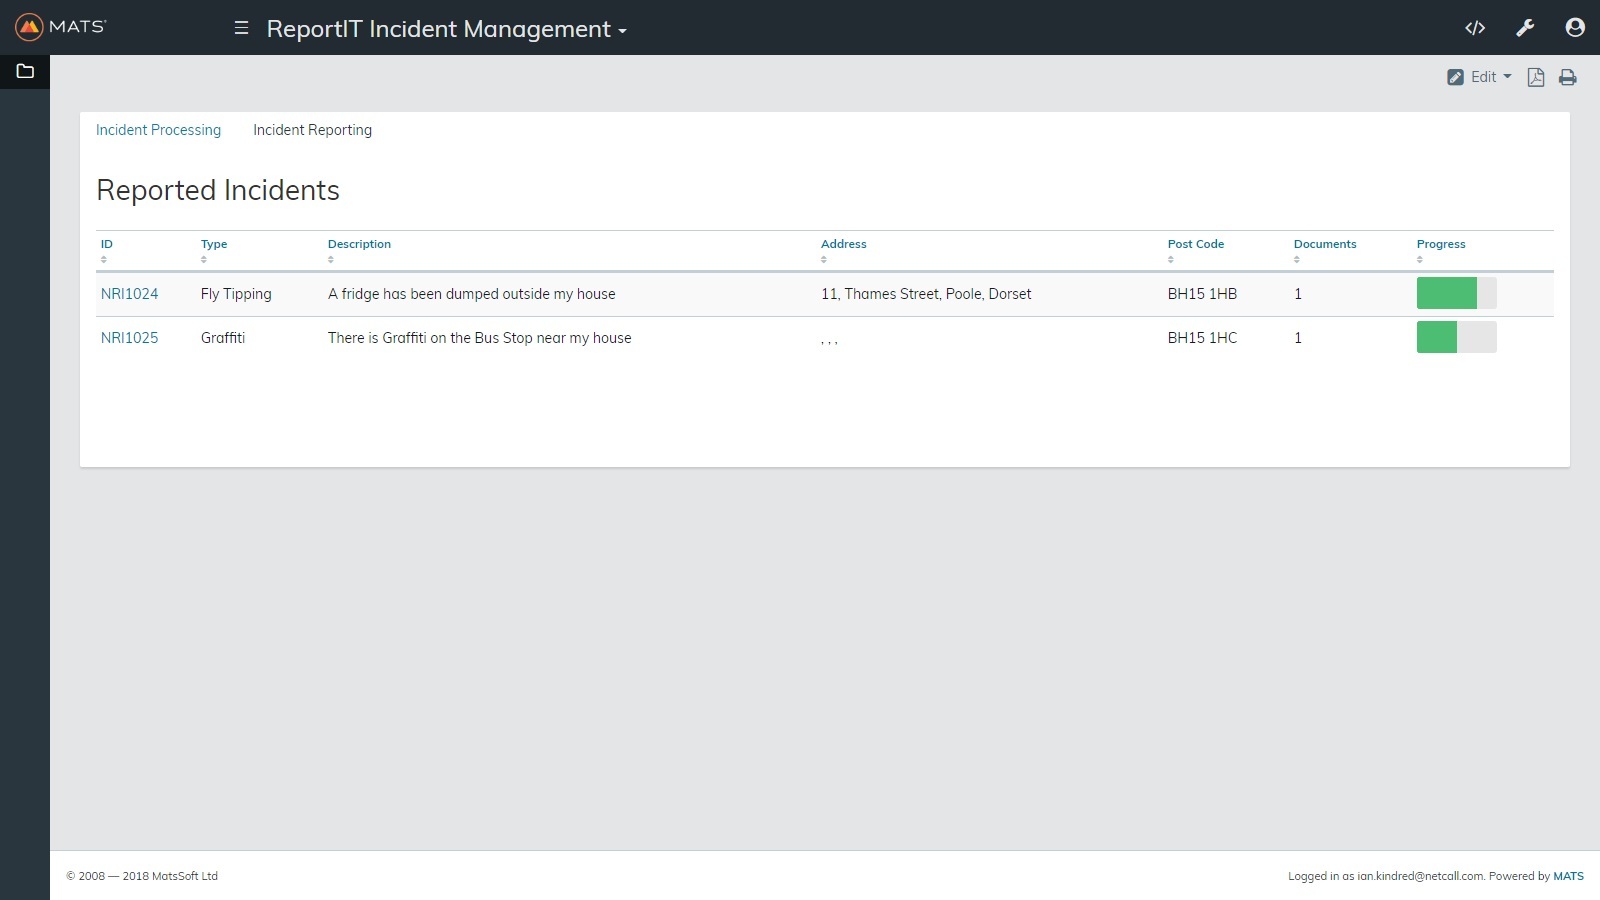This screenshot has height=900, width=1600.
Task: Click the MATS logo
Action: (x=61, y=27)
